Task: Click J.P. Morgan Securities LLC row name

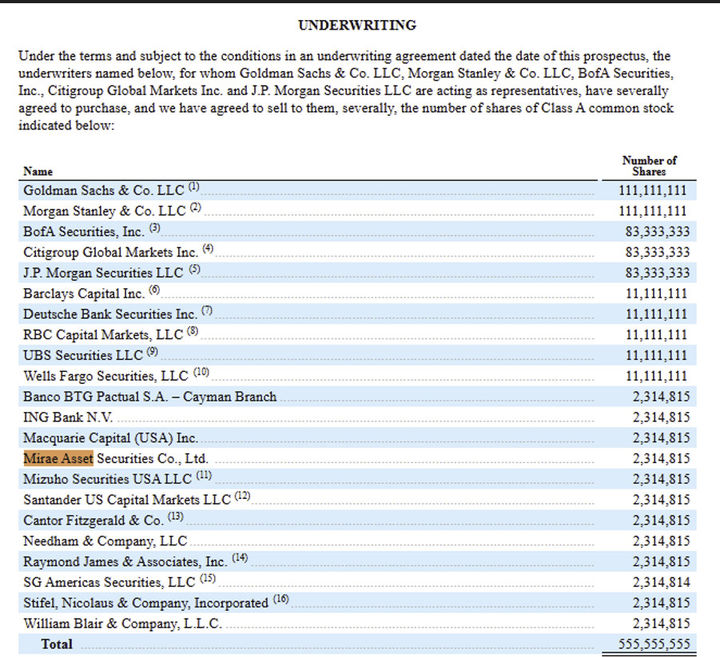Action: 103,273
